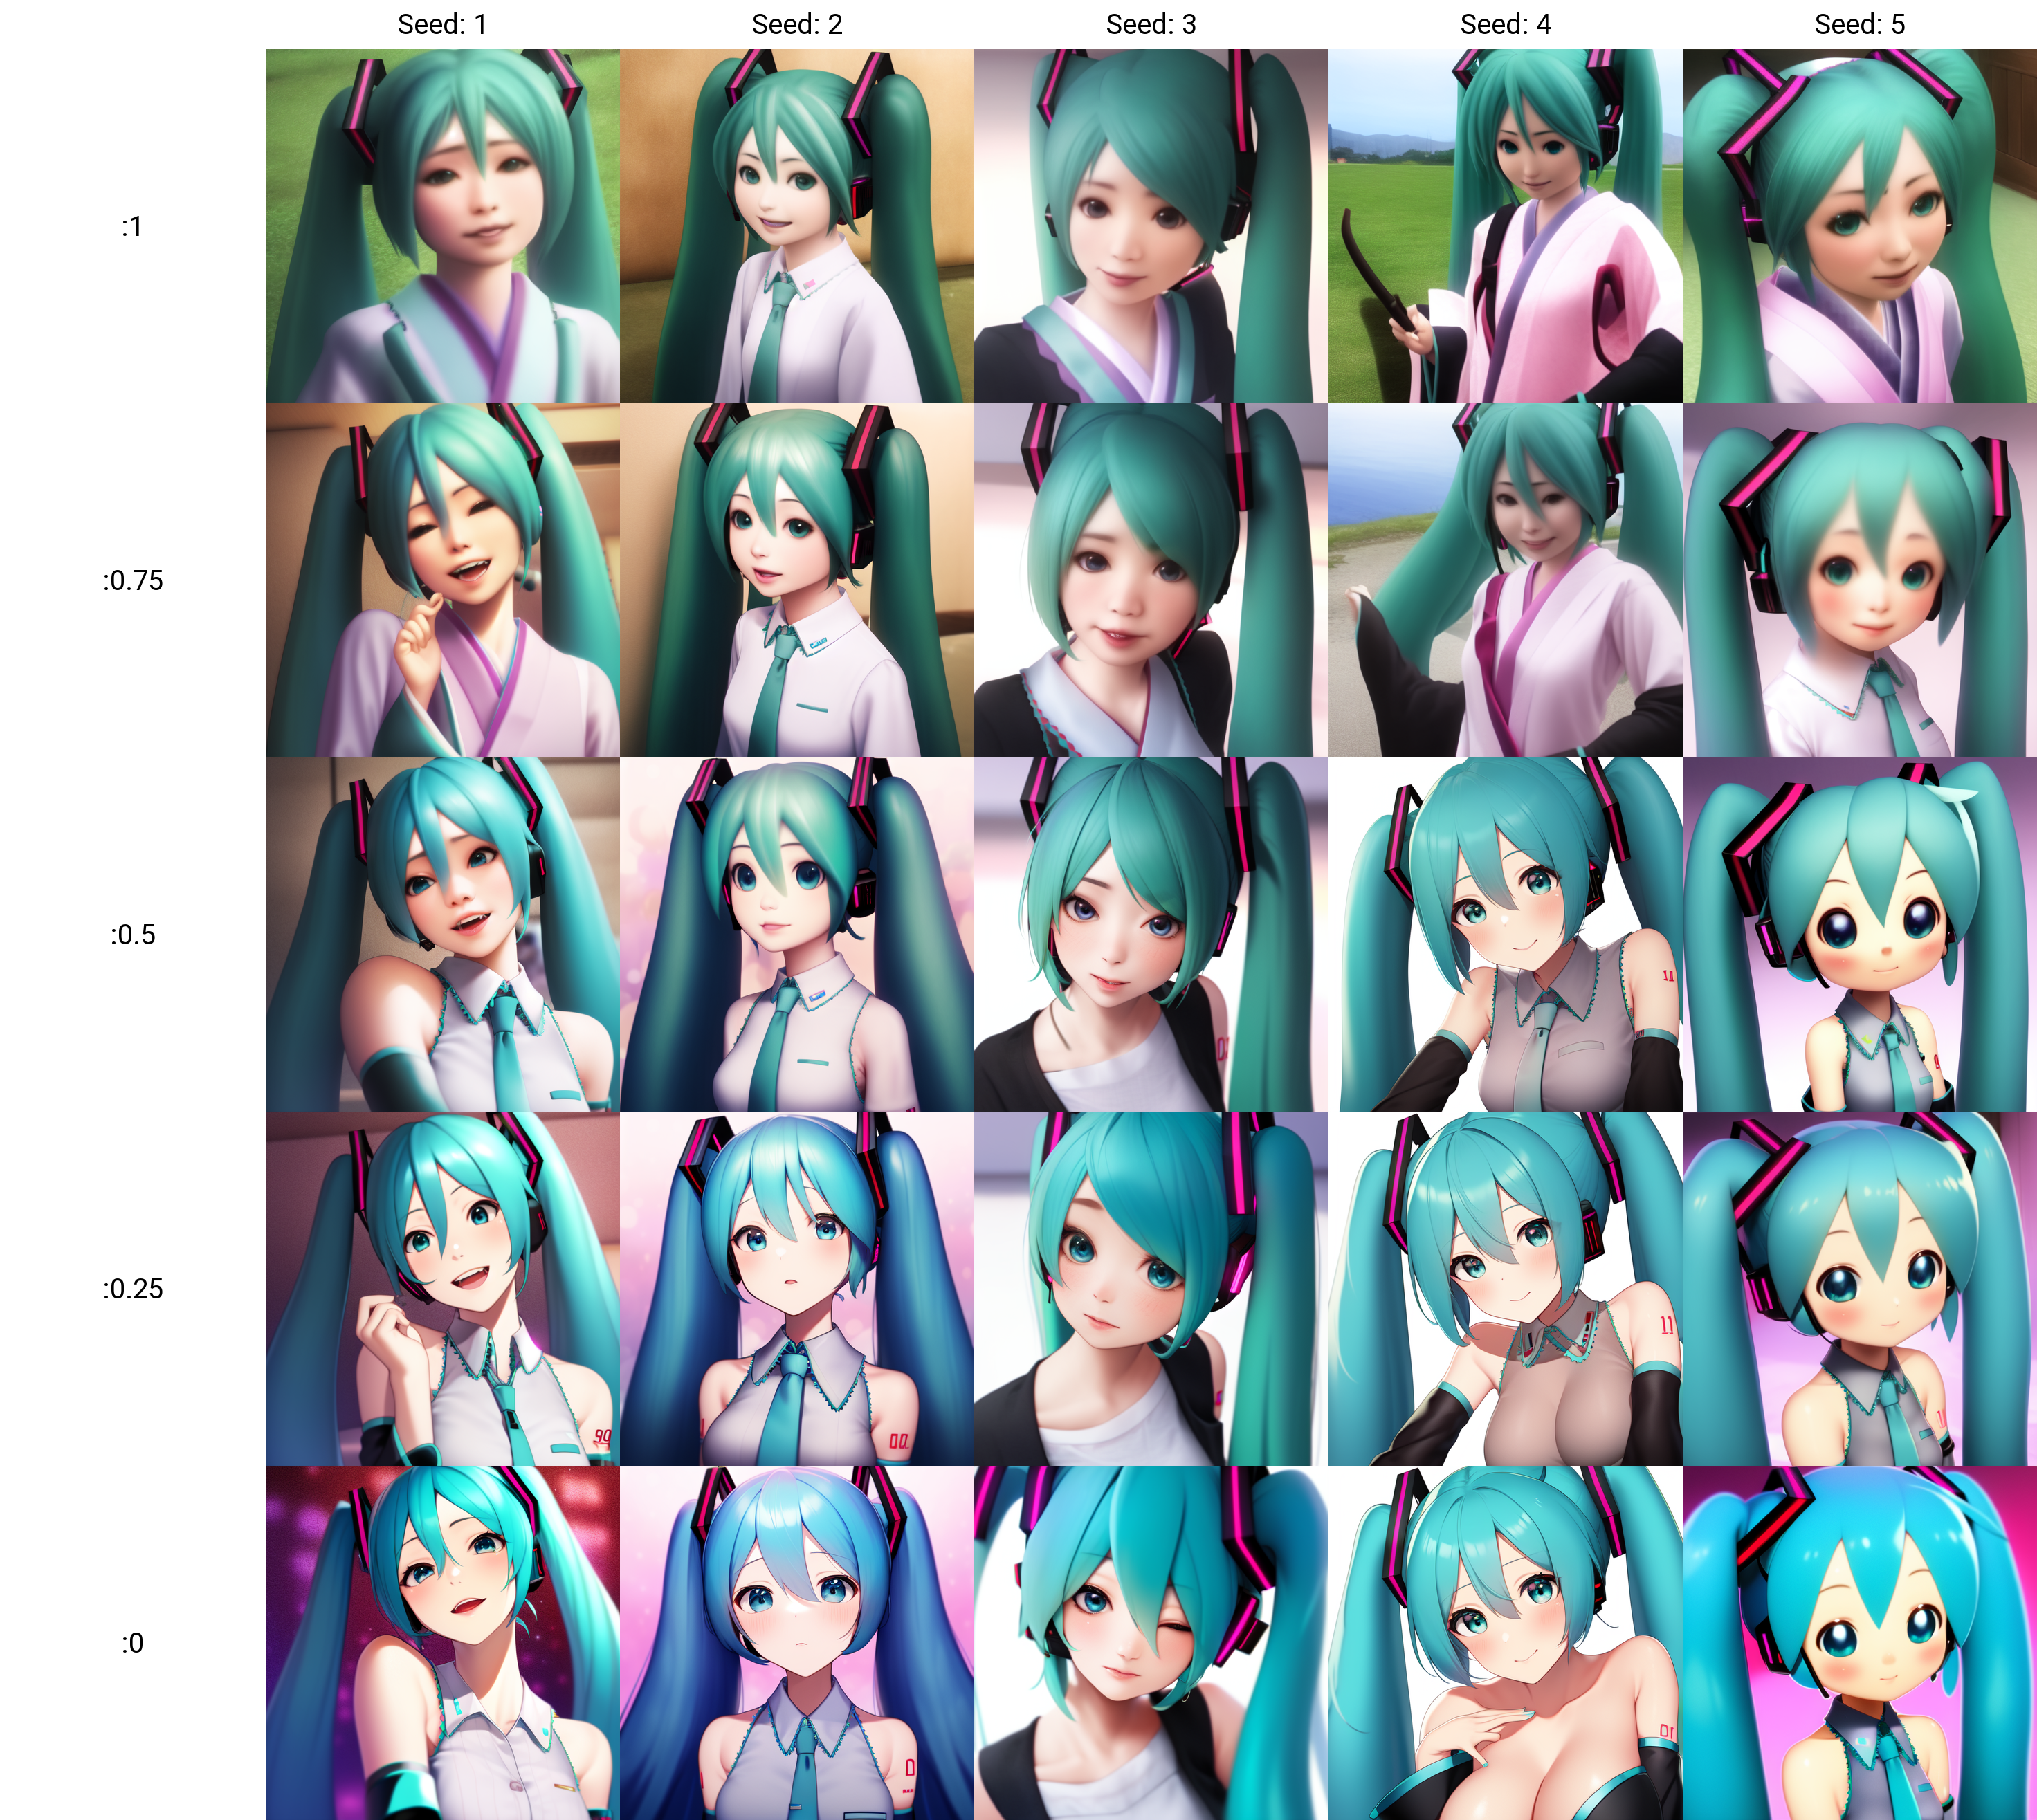Screen dimensions: 2037x1820
Task: Select Seed 1 thumbnail in :0.75 row
Action: tap(442, 581)
